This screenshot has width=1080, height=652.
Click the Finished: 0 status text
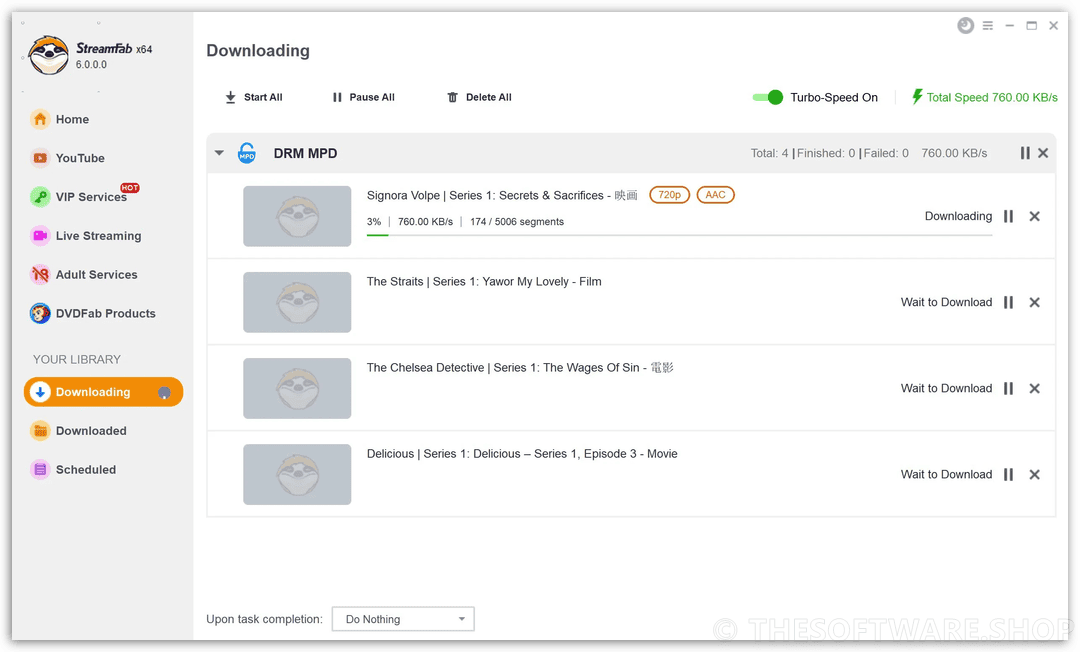click(826, 153)
